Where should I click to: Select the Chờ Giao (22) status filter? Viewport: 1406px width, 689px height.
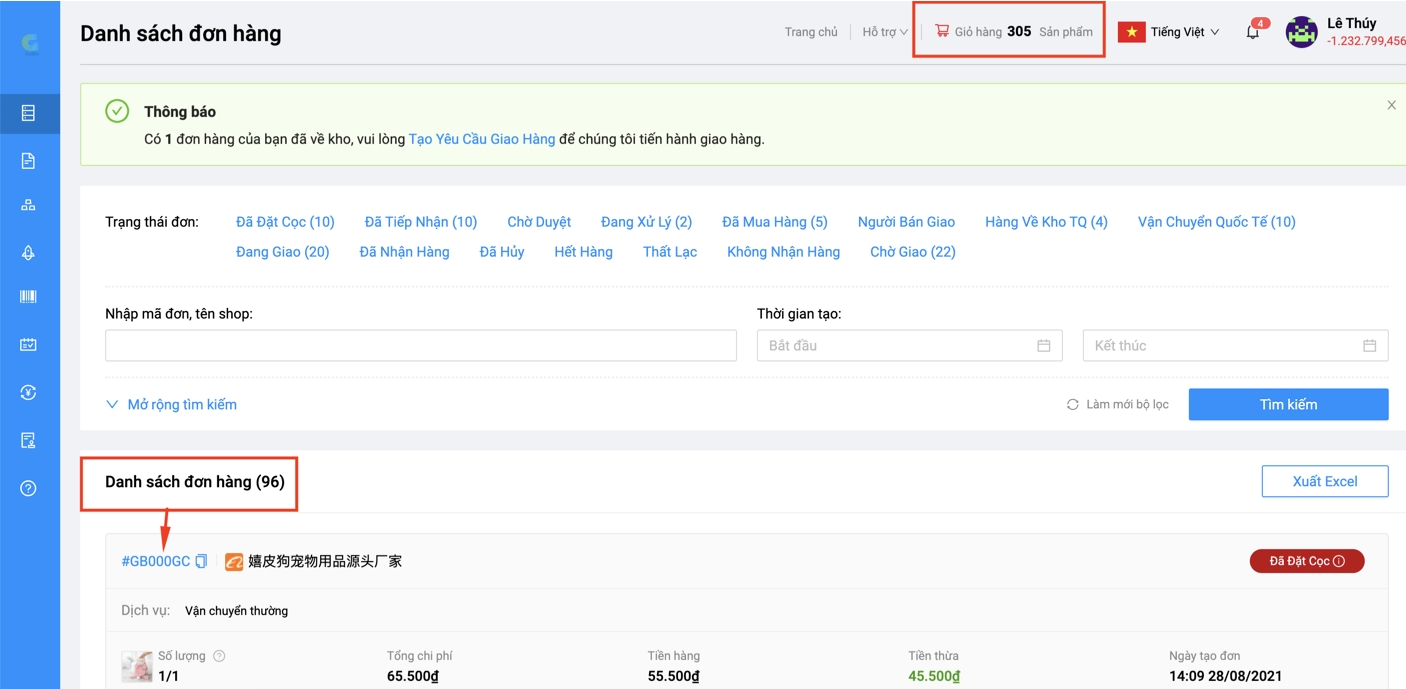pos(912,252)
